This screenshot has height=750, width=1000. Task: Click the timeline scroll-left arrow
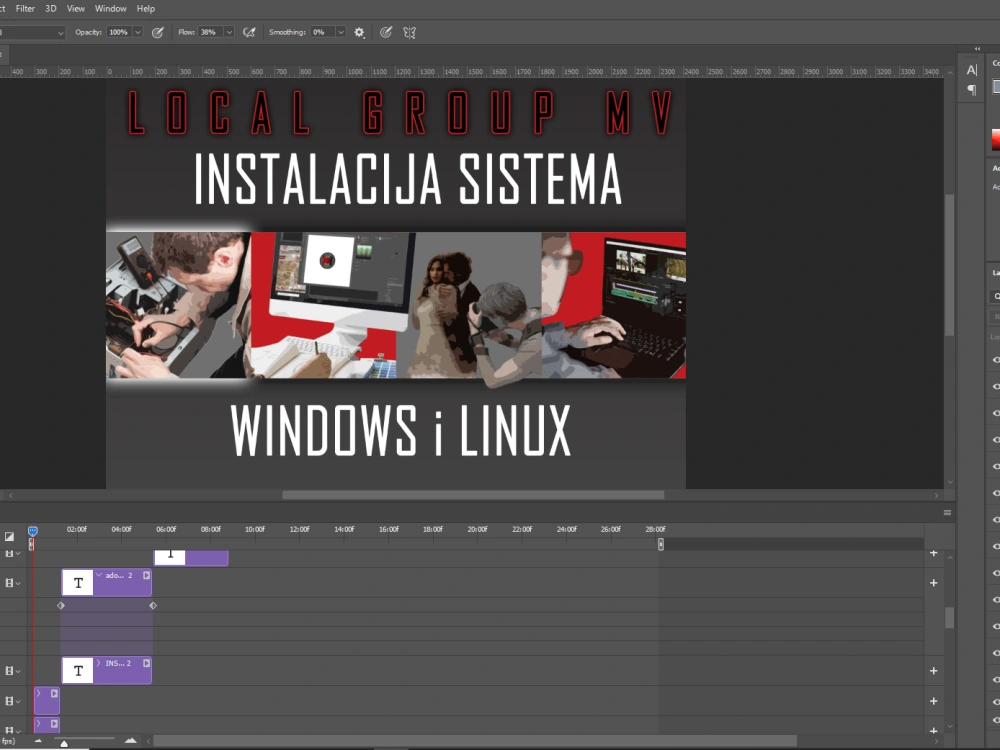148,740
